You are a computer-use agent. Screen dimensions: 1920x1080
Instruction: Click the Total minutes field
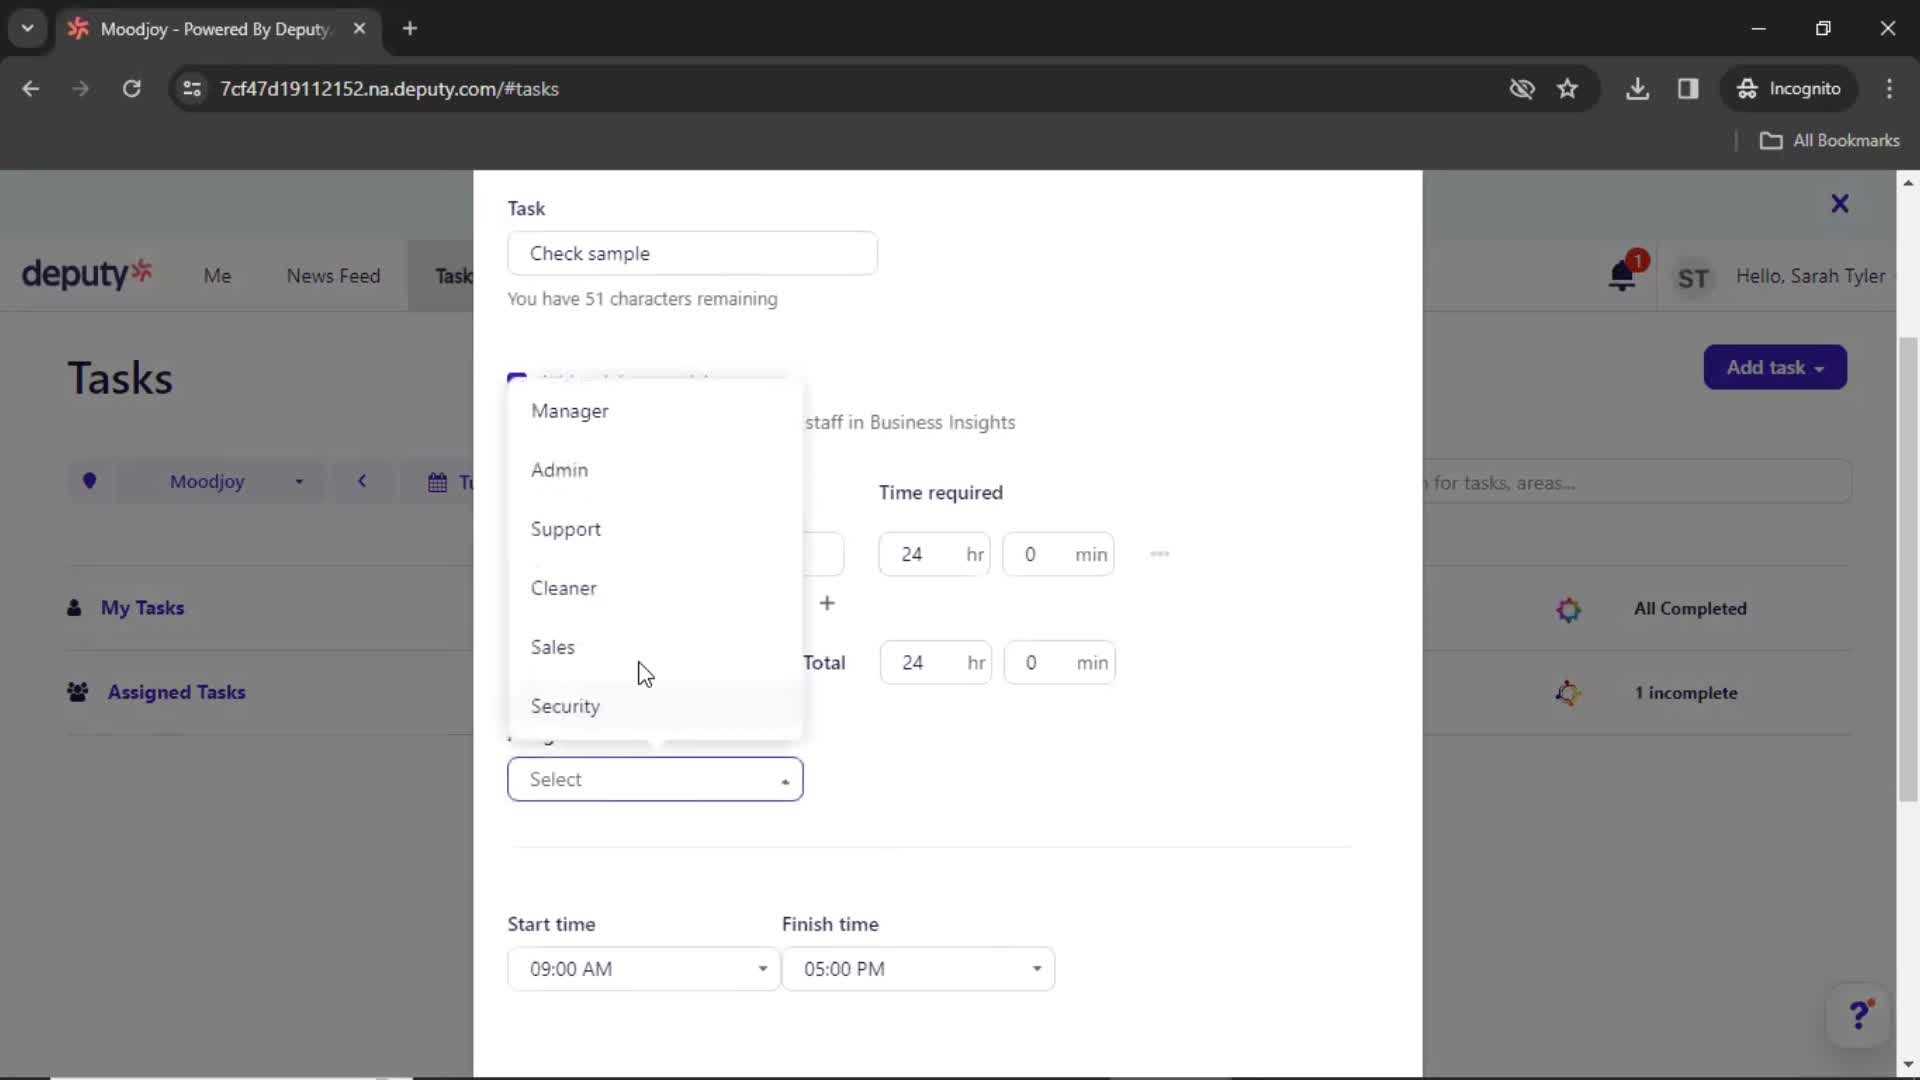(x=1059, y=662)
